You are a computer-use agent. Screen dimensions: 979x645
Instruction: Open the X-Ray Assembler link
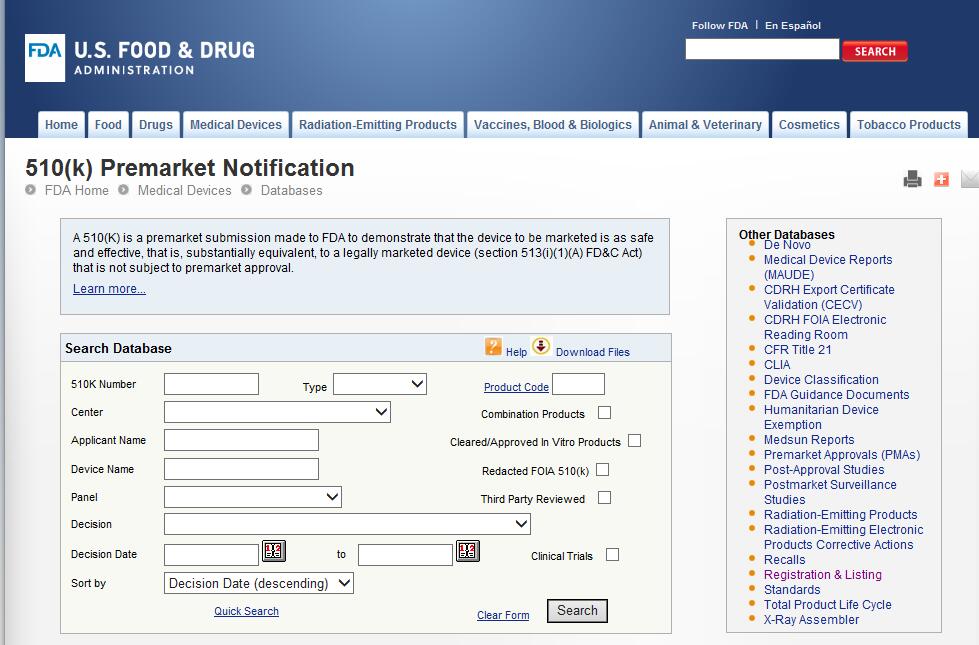[x=812, y=619]
